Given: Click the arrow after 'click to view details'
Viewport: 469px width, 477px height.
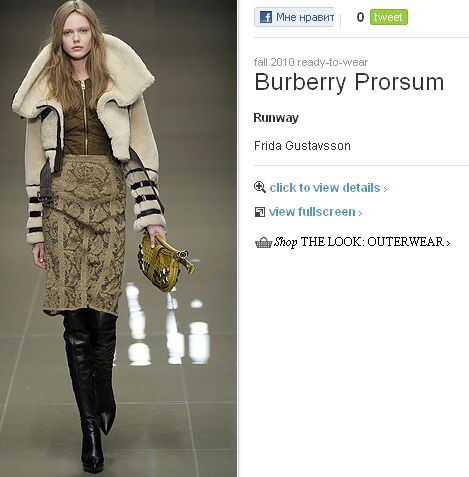Looking at the screenshot, I should (x=385, y=189).
